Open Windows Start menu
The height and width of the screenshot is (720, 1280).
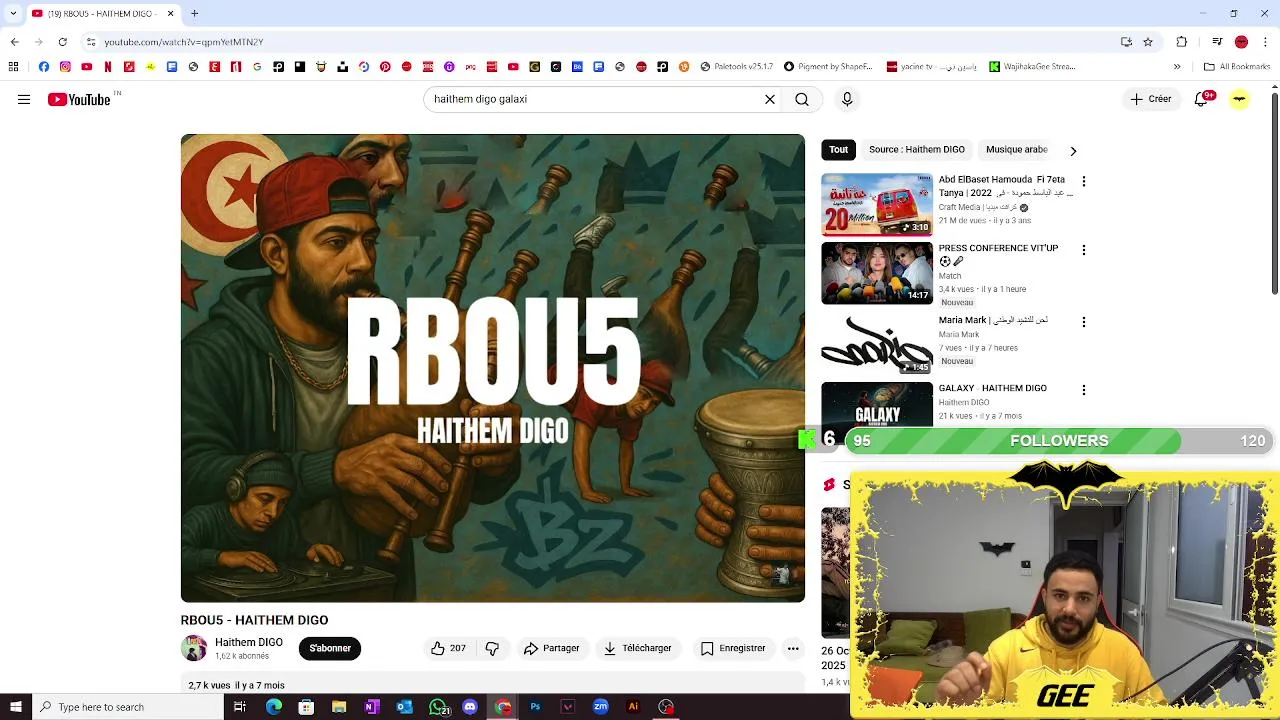click(15, 707)
